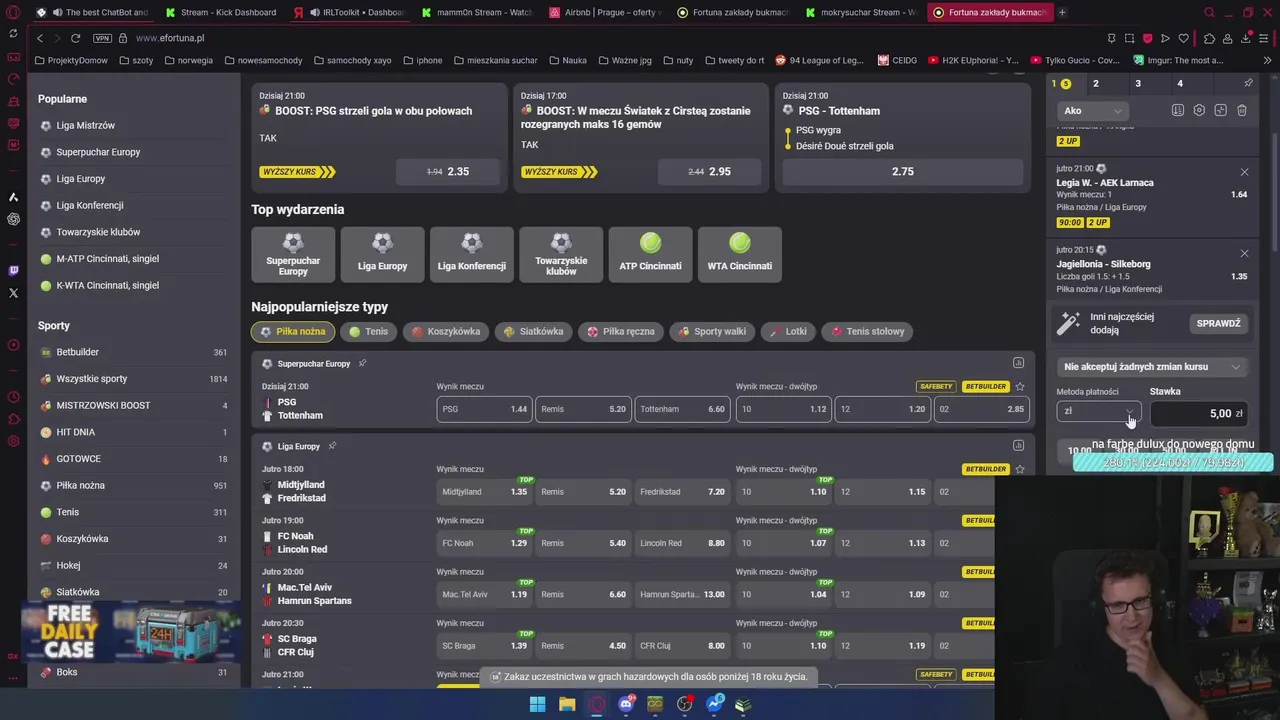Image resolution: width=1280 pixels, height=720 pixels.
Task: Pin the bet slip panel
Action: 1248,84
